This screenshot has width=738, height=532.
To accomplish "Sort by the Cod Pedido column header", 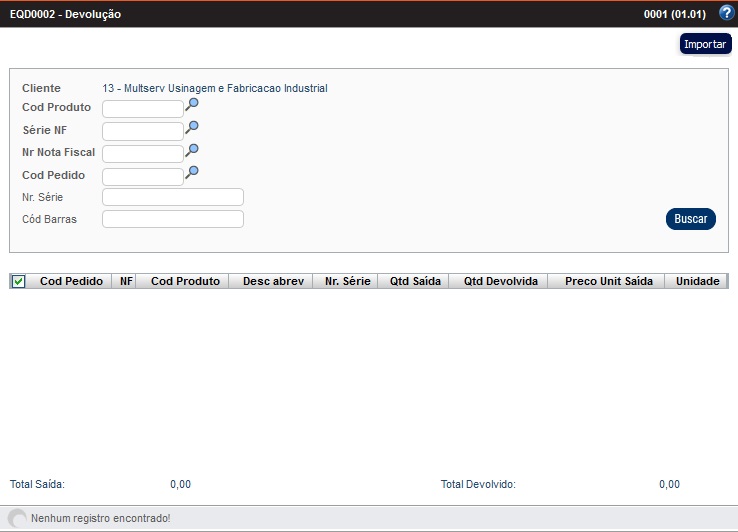I will (x=71, y=282).
